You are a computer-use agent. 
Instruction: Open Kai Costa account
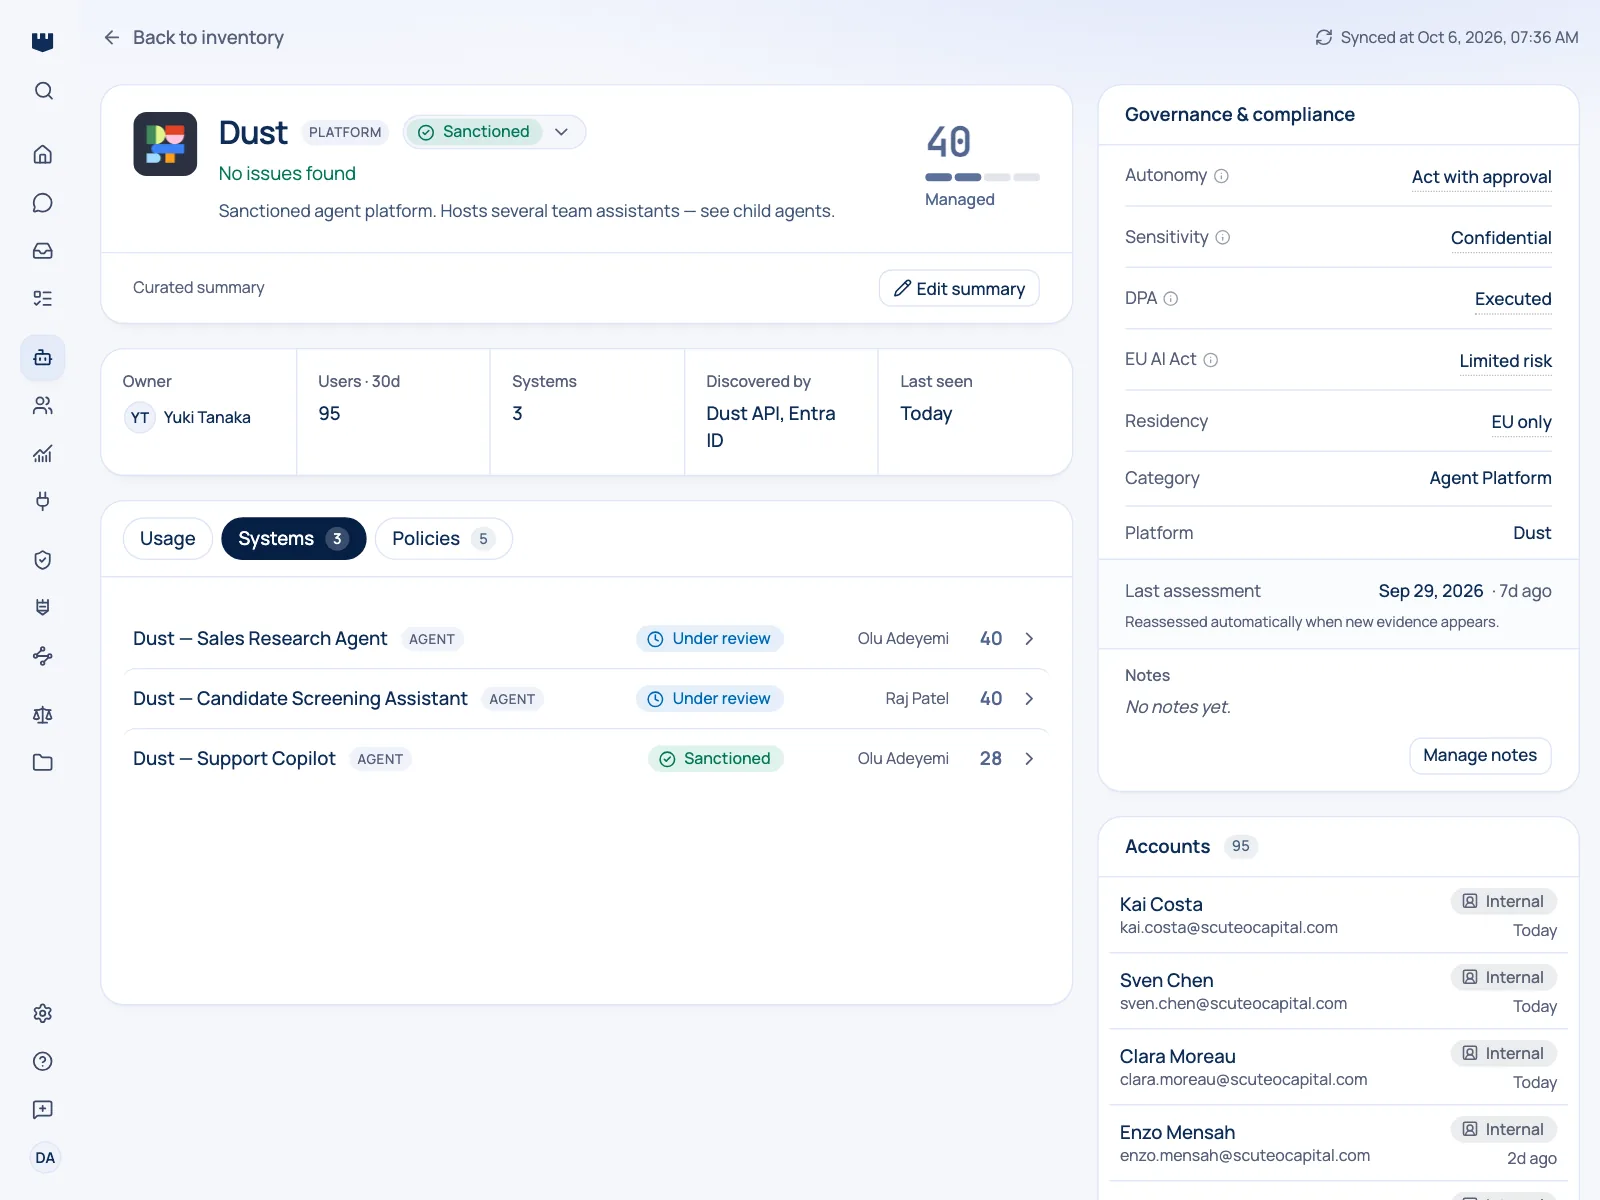click(x=1338, y=915)
